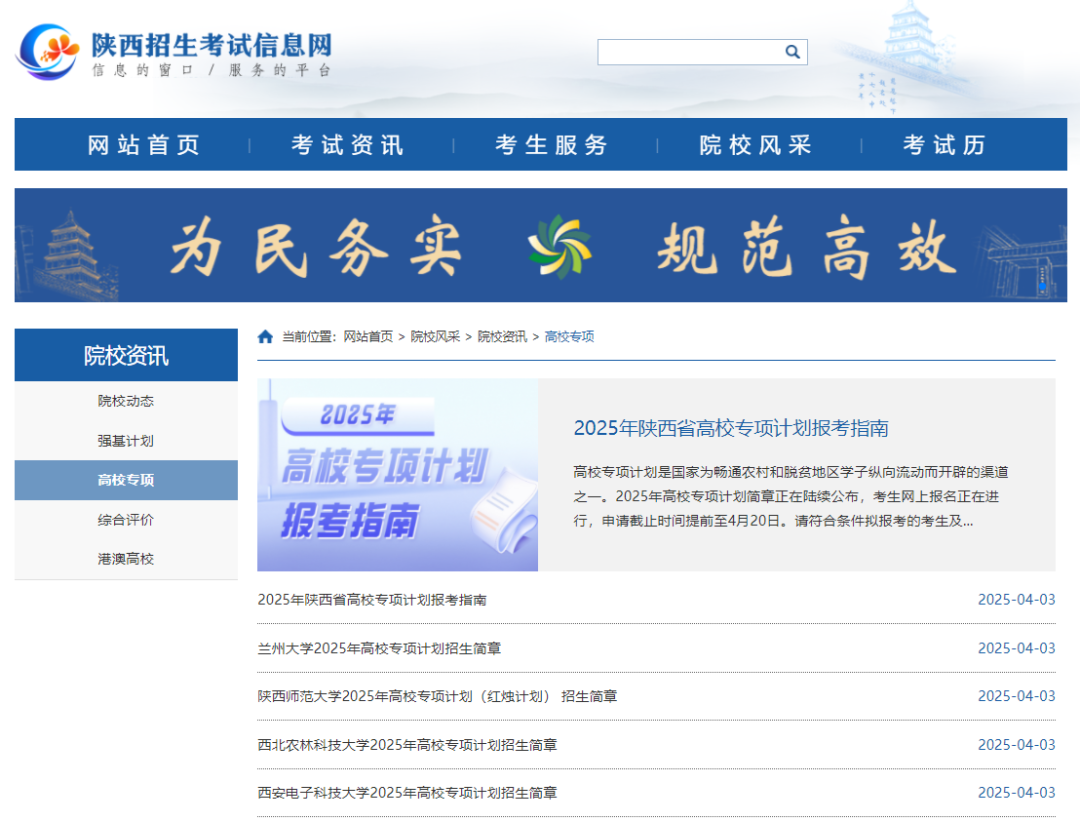Select 港澳高校 in the sidebar
The height and width of the screenshot is (822, 1080).
(124, 558)
